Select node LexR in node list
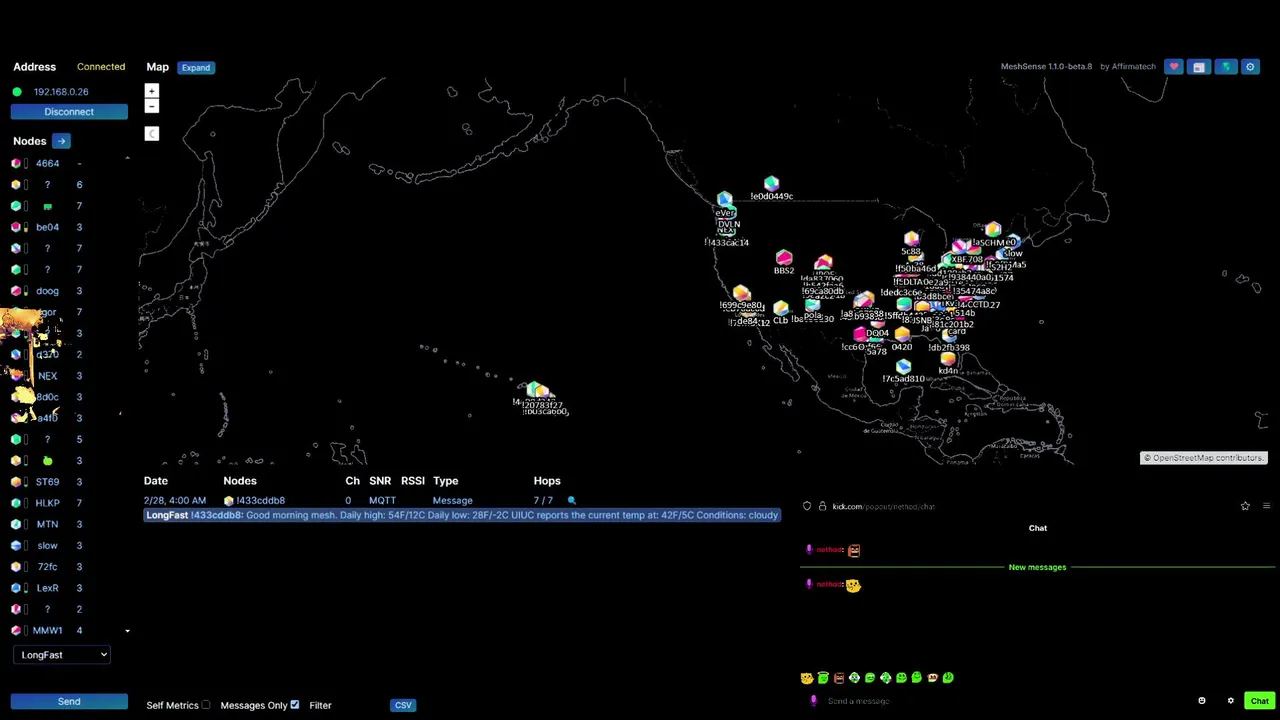1280x720 pixels. pyautogui.click(x=47, y=588)
